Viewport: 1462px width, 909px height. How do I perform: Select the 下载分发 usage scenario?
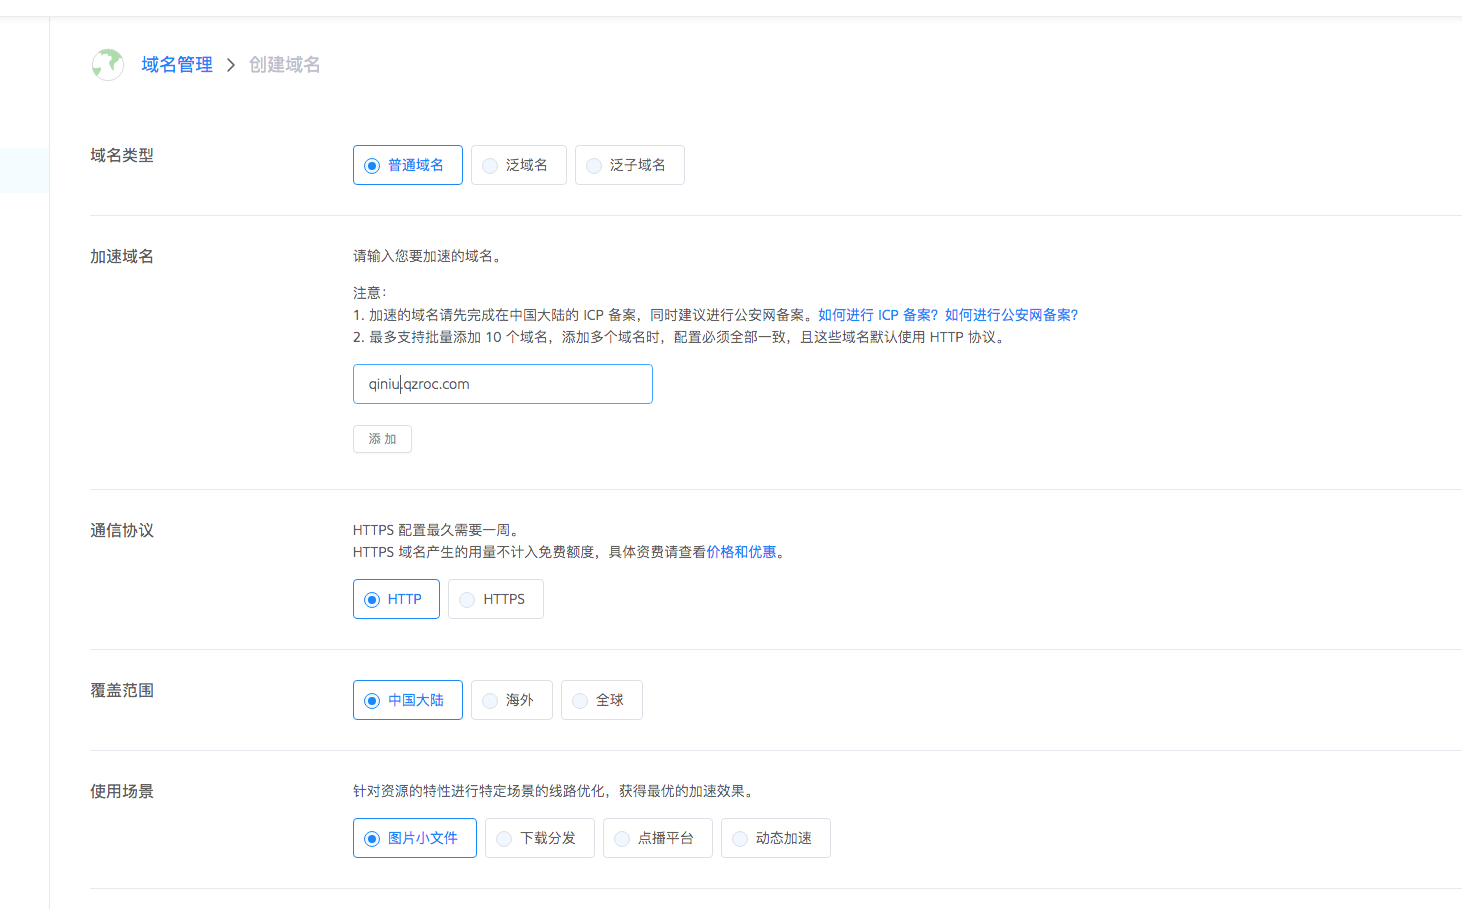tap(539, 838)
